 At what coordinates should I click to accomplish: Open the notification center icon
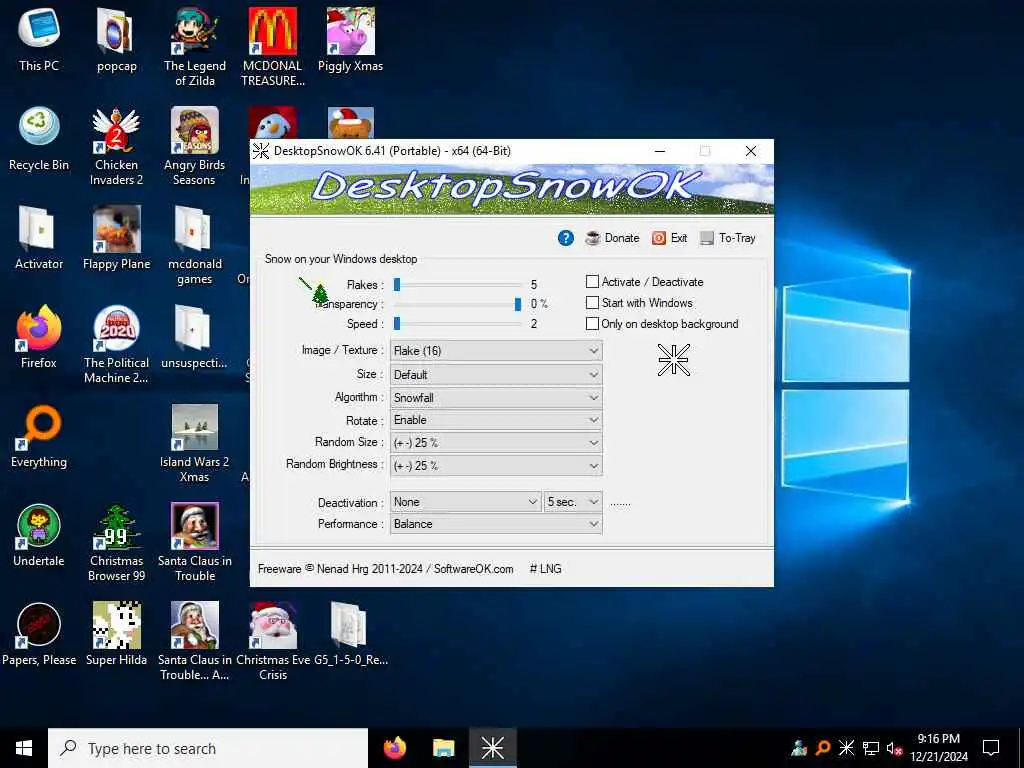[x=991, y=748]
